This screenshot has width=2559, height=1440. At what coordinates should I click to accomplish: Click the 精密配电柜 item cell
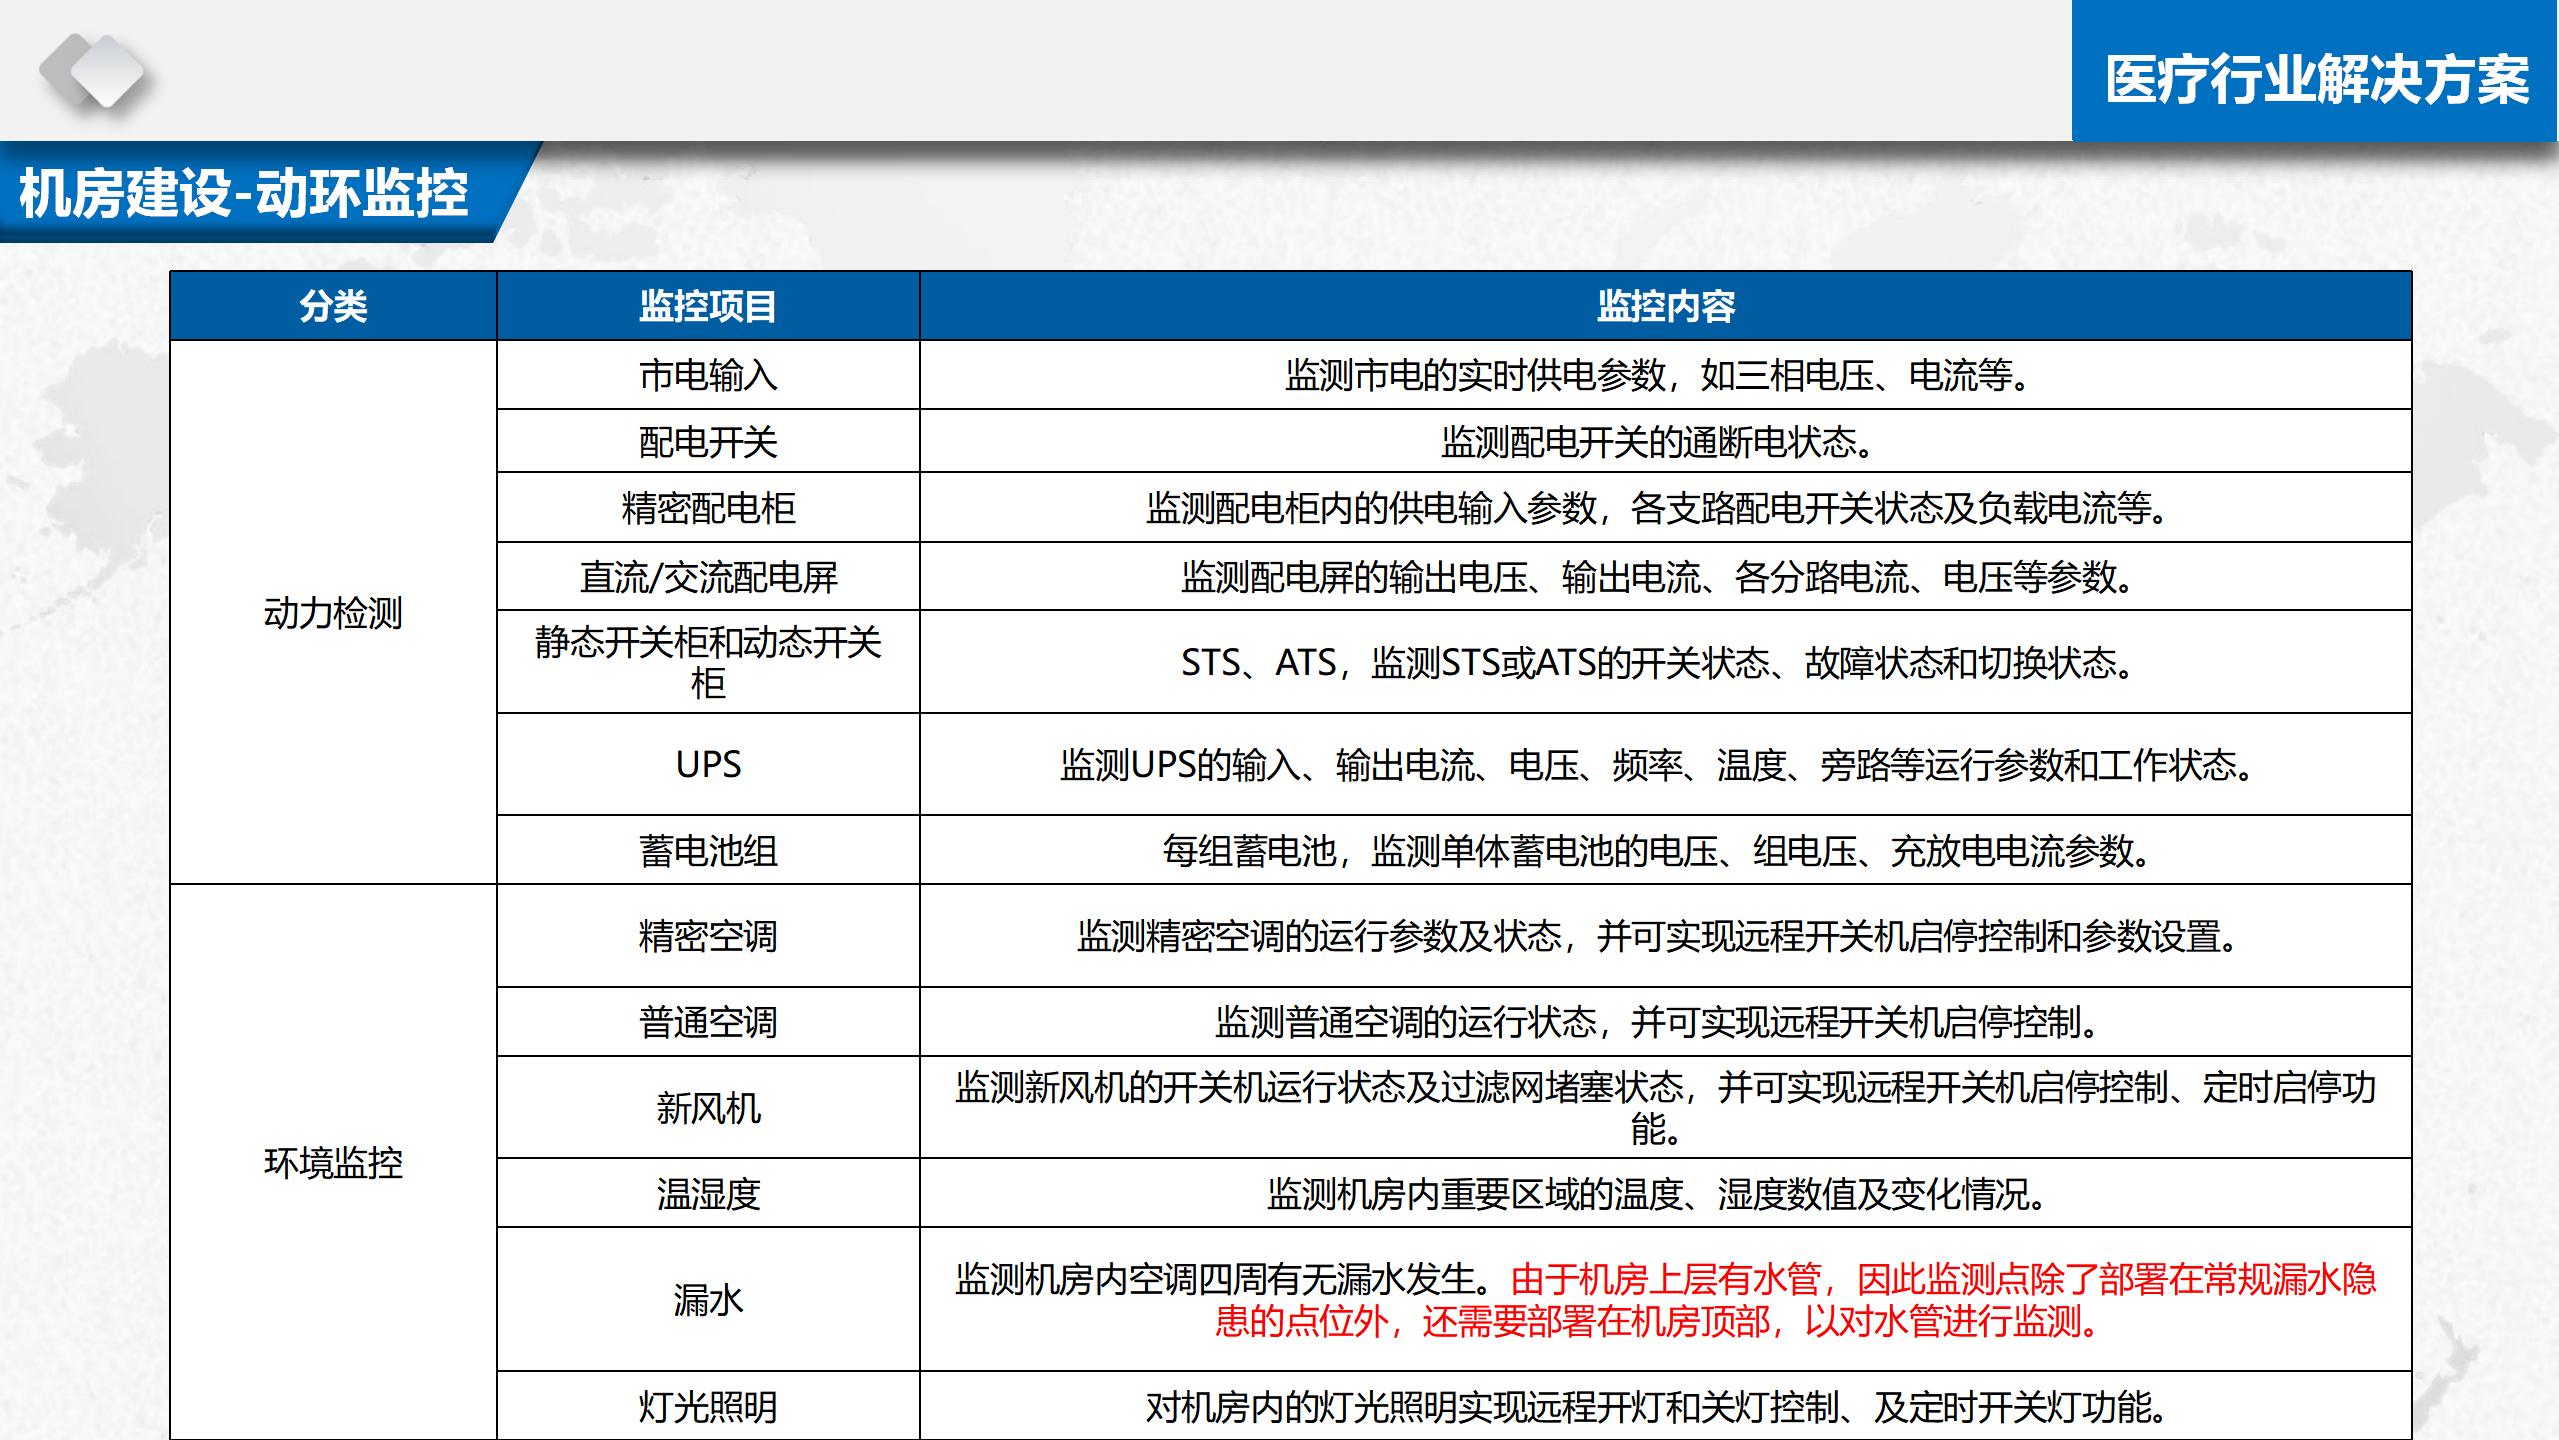click(x=708, y=508)
